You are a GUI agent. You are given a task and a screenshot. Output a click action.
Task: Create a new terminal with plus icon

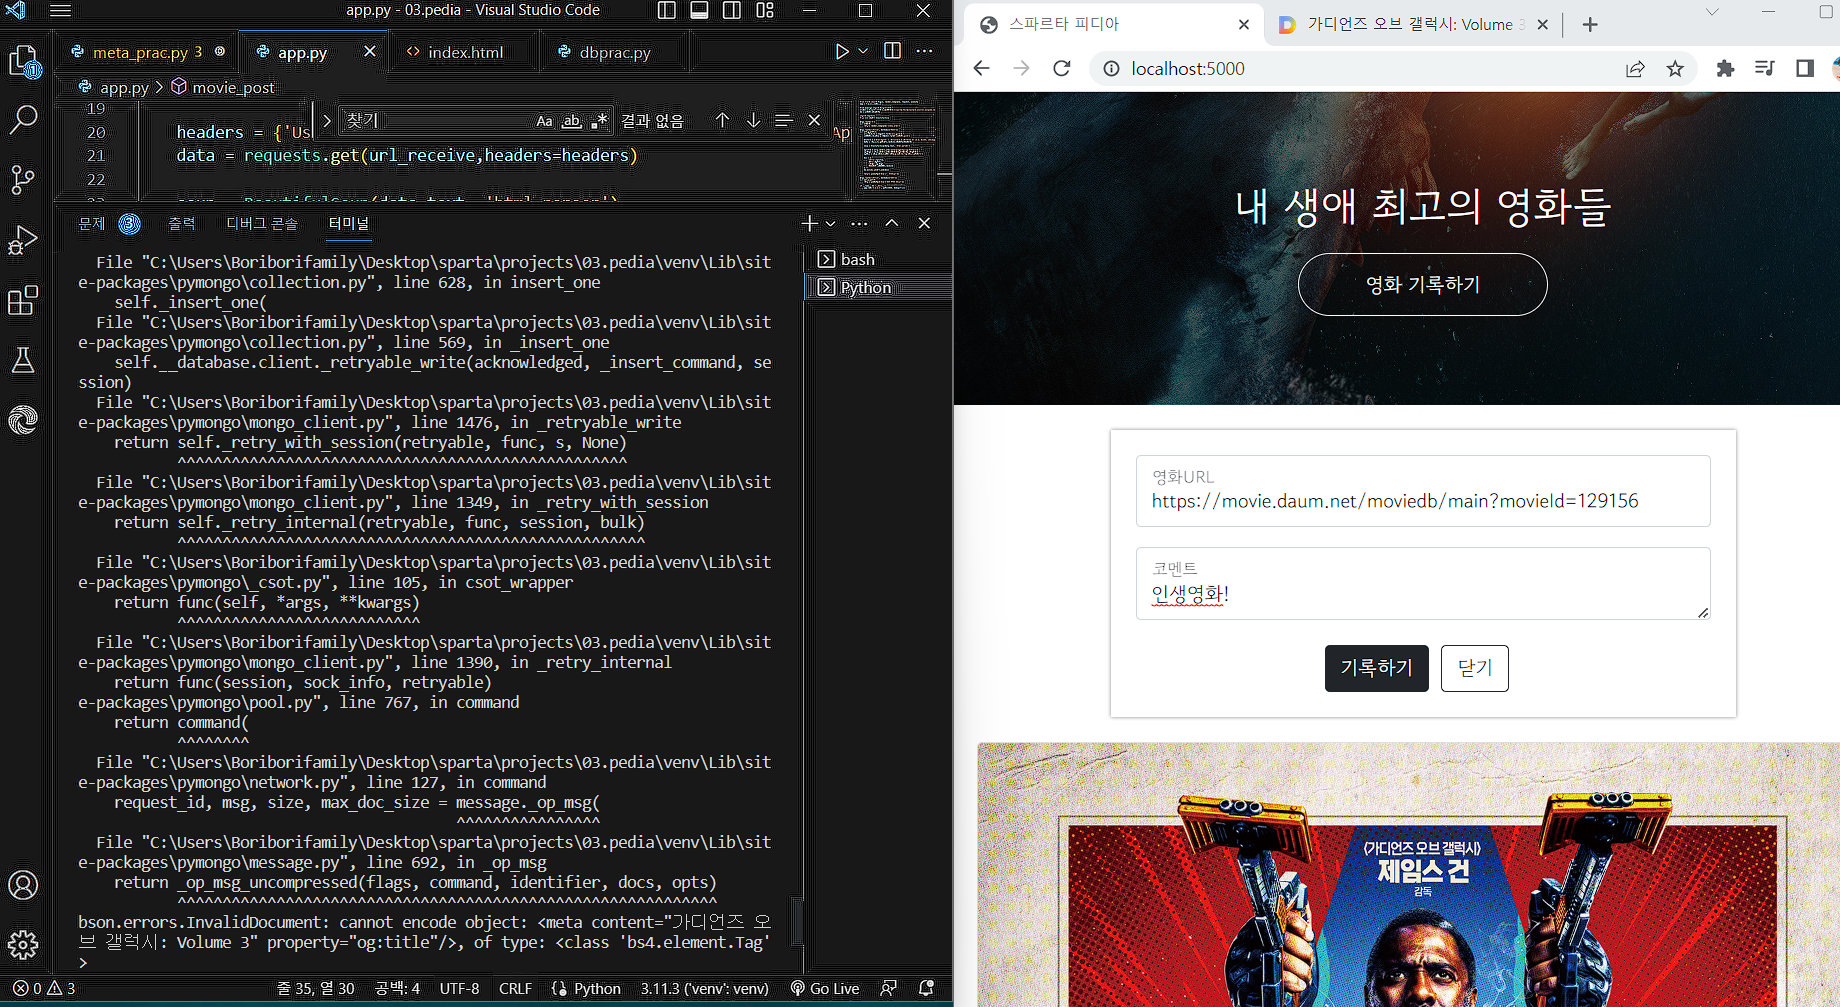coord(809,224)
